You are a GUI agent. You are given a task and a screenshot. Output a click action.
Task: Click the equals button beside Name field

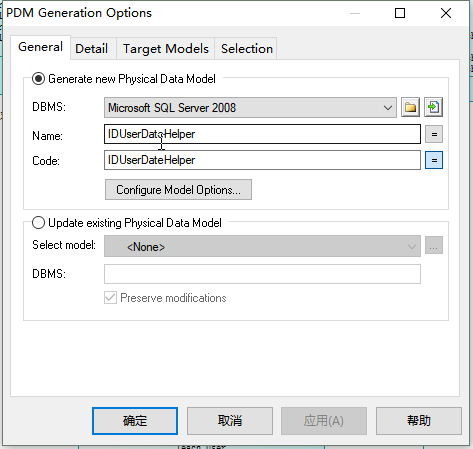[434, 134]
